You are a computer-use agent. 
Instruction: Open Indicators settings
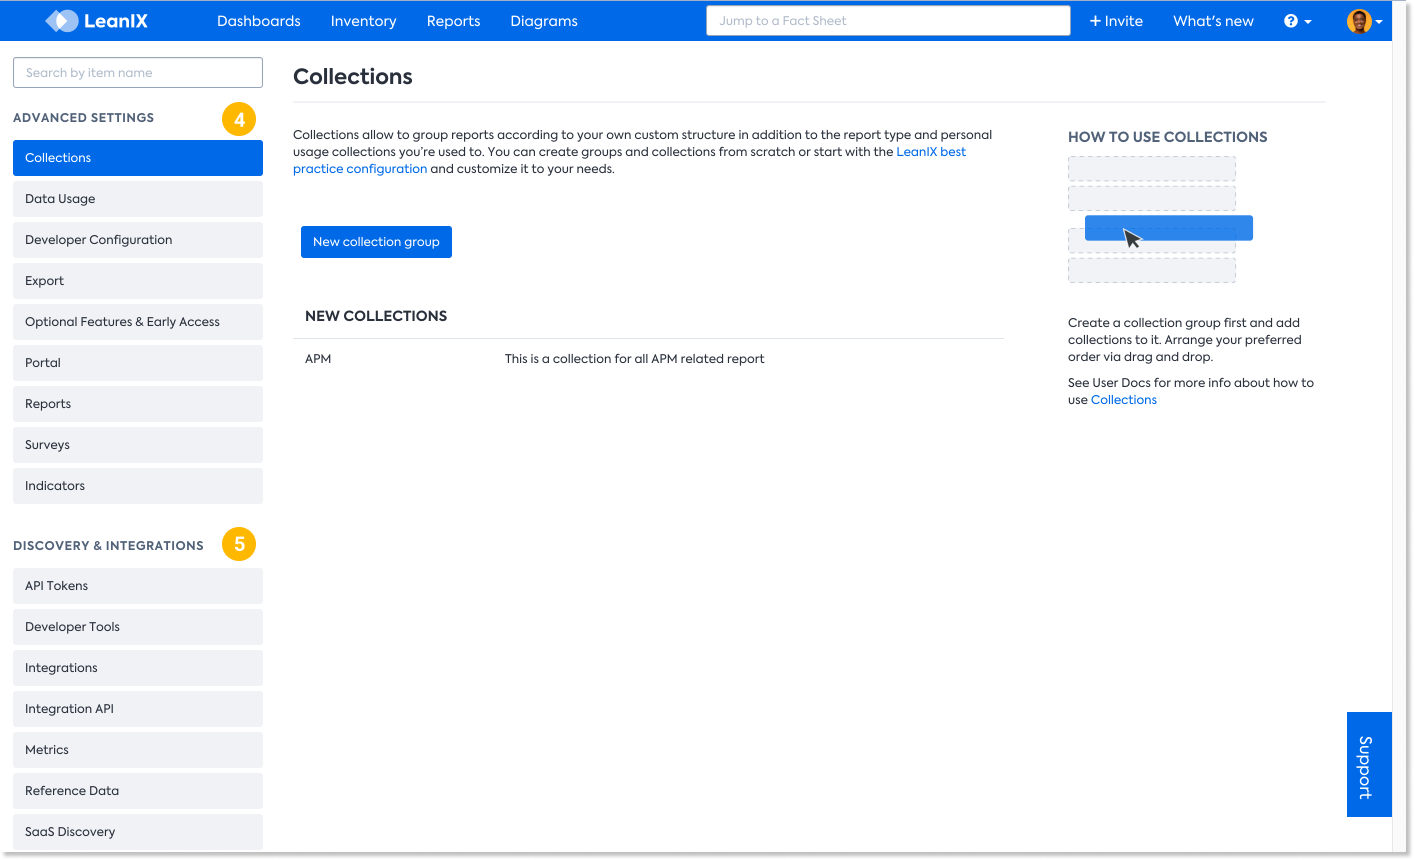click(x=138, y=486)
